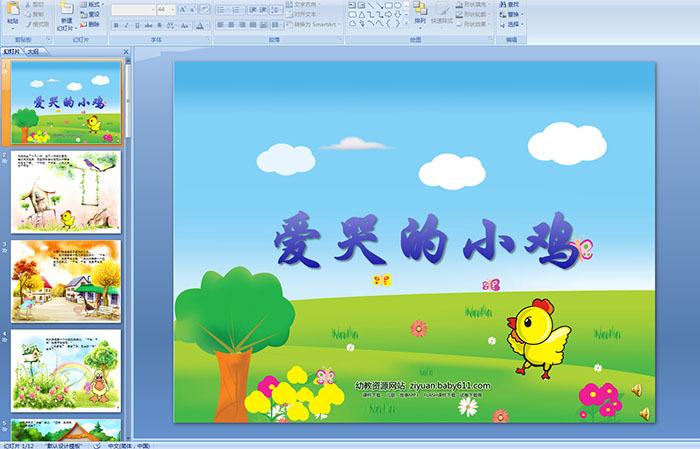This screenshot has height=449, width=700.
Task: Click the upper speaker sound icon on slide
Action: point(637,390)
